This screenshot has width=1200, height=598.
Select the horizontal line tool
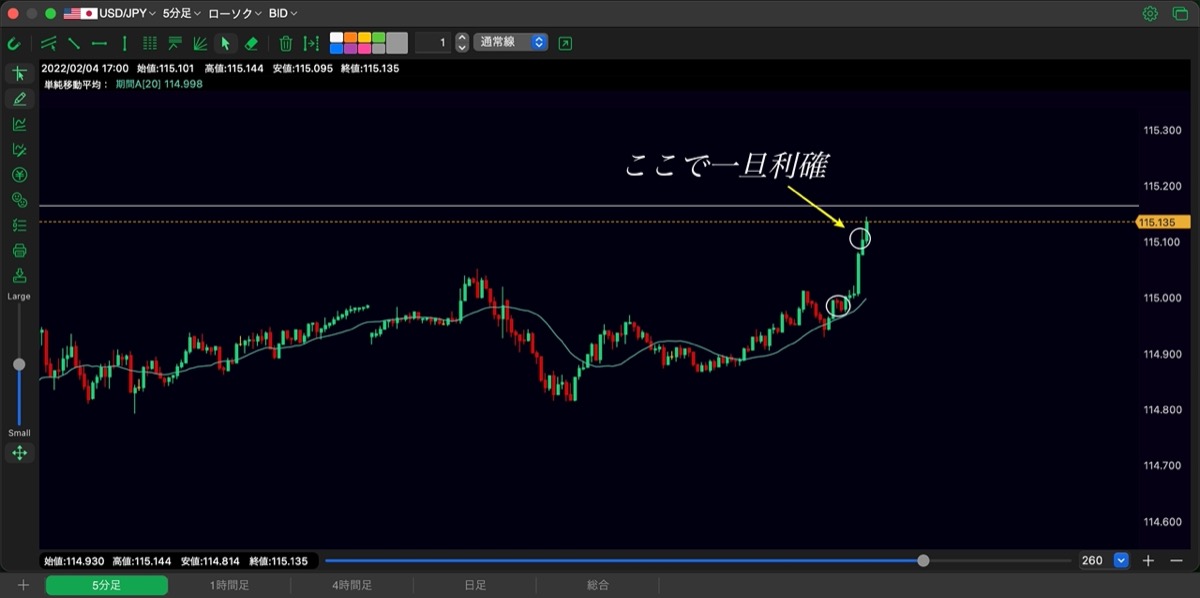click(99, 43)
